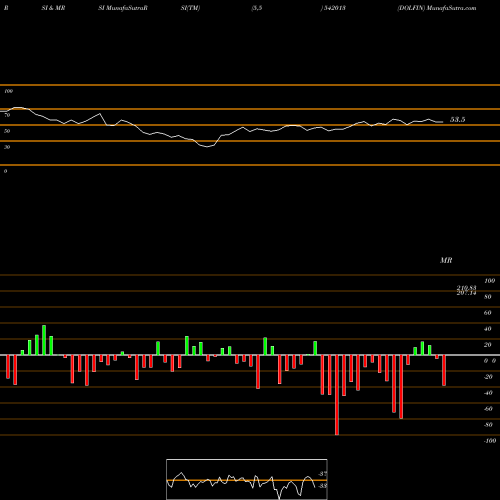Click the tallest green bar in the MR chart
500x500 pixels.
44,340
